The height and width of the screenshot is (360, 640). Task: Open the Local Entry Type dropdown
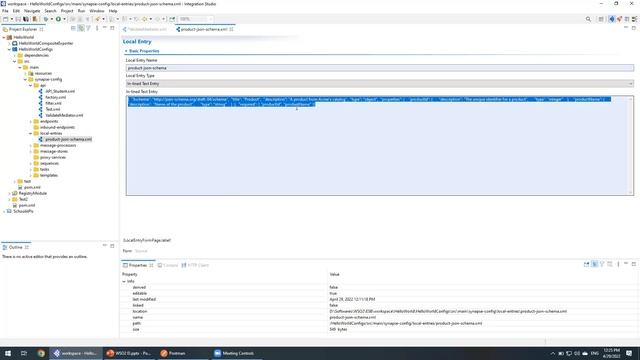coord(380,83)
